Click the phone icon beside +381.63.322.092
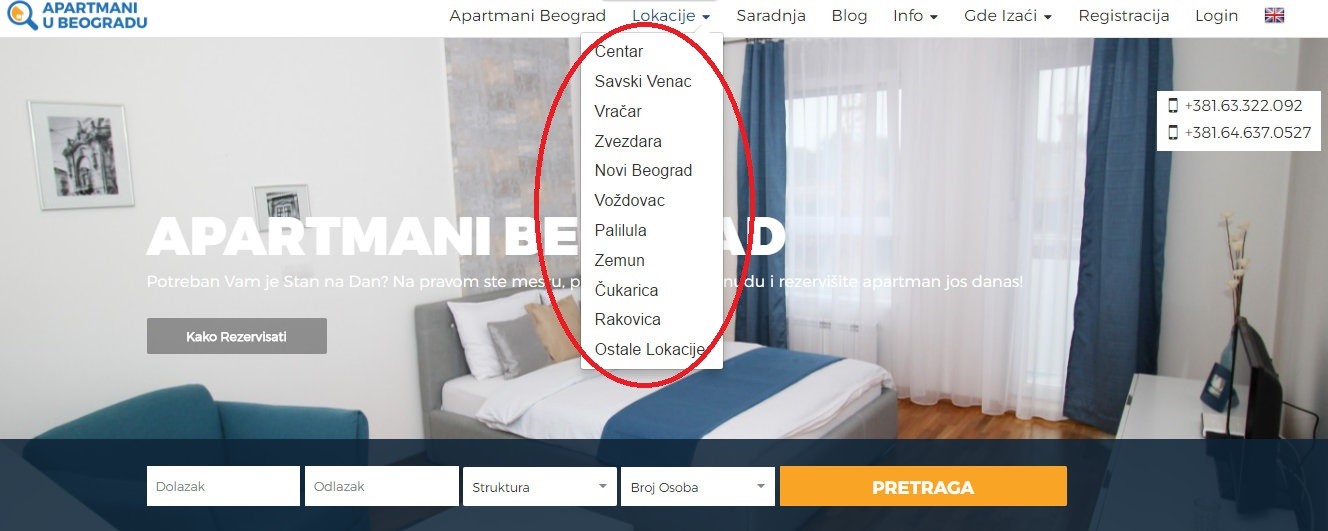 coord(1173,106)
